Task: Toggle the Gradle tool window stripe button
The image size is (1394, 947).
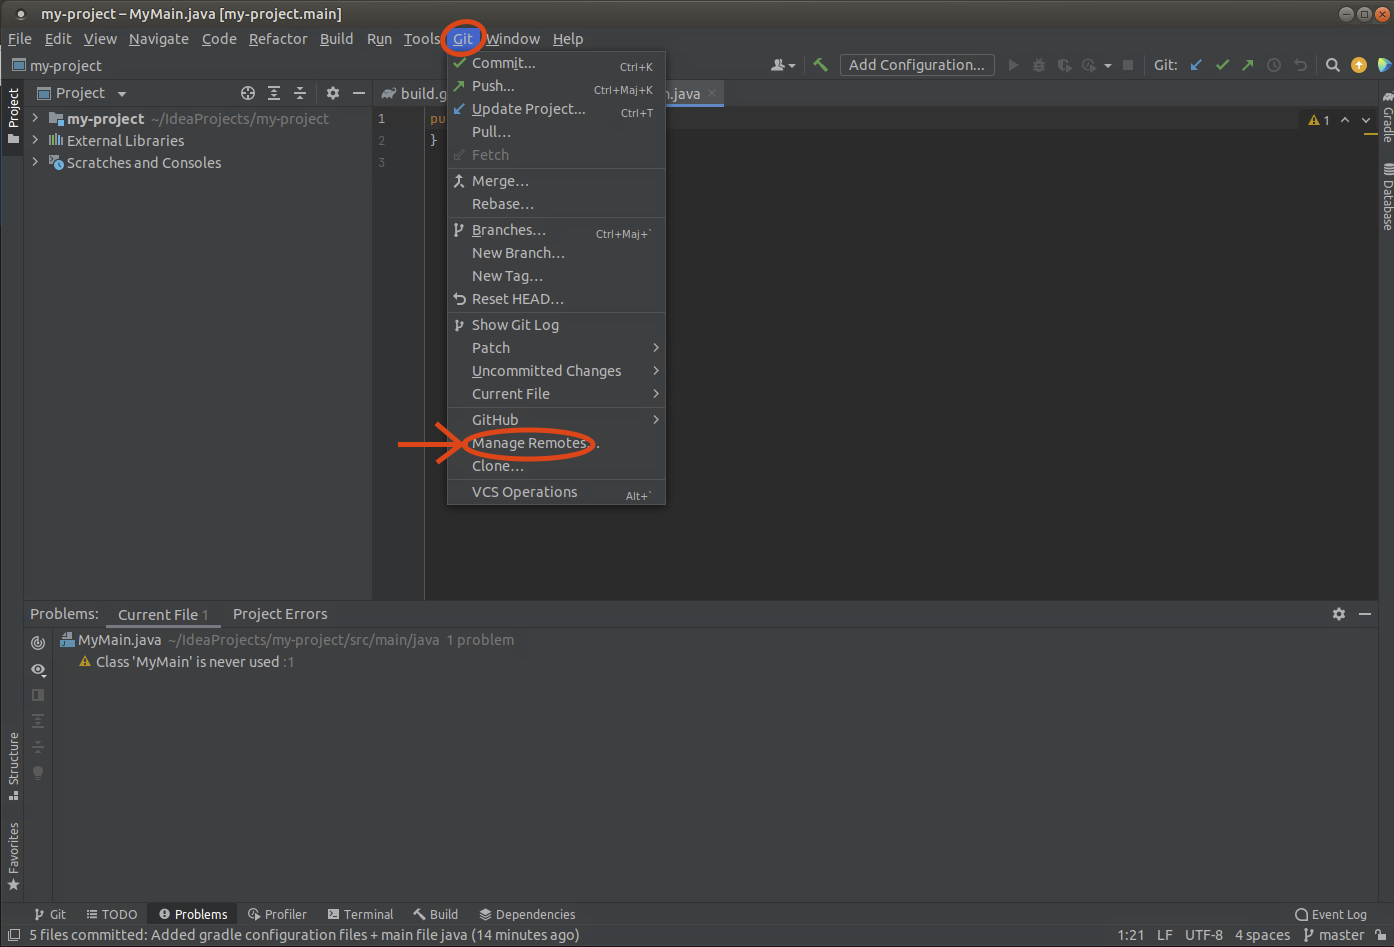Action: pyautogui.click(x=1387, y=118)
